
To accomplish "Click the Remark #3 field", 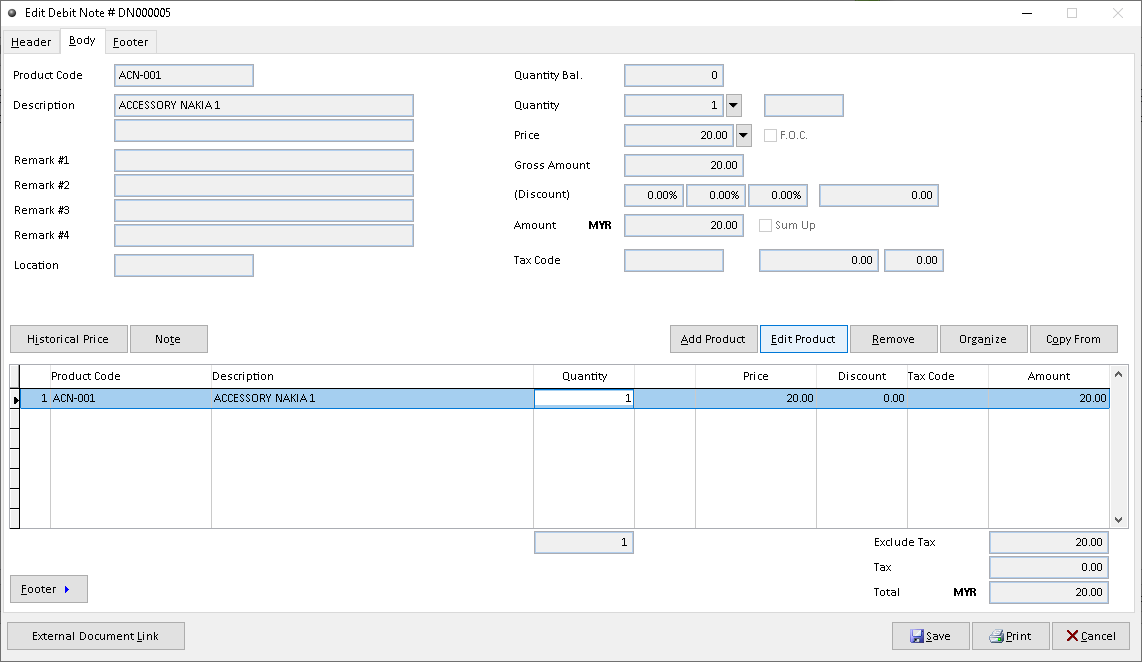I will (x=264, y=210).
